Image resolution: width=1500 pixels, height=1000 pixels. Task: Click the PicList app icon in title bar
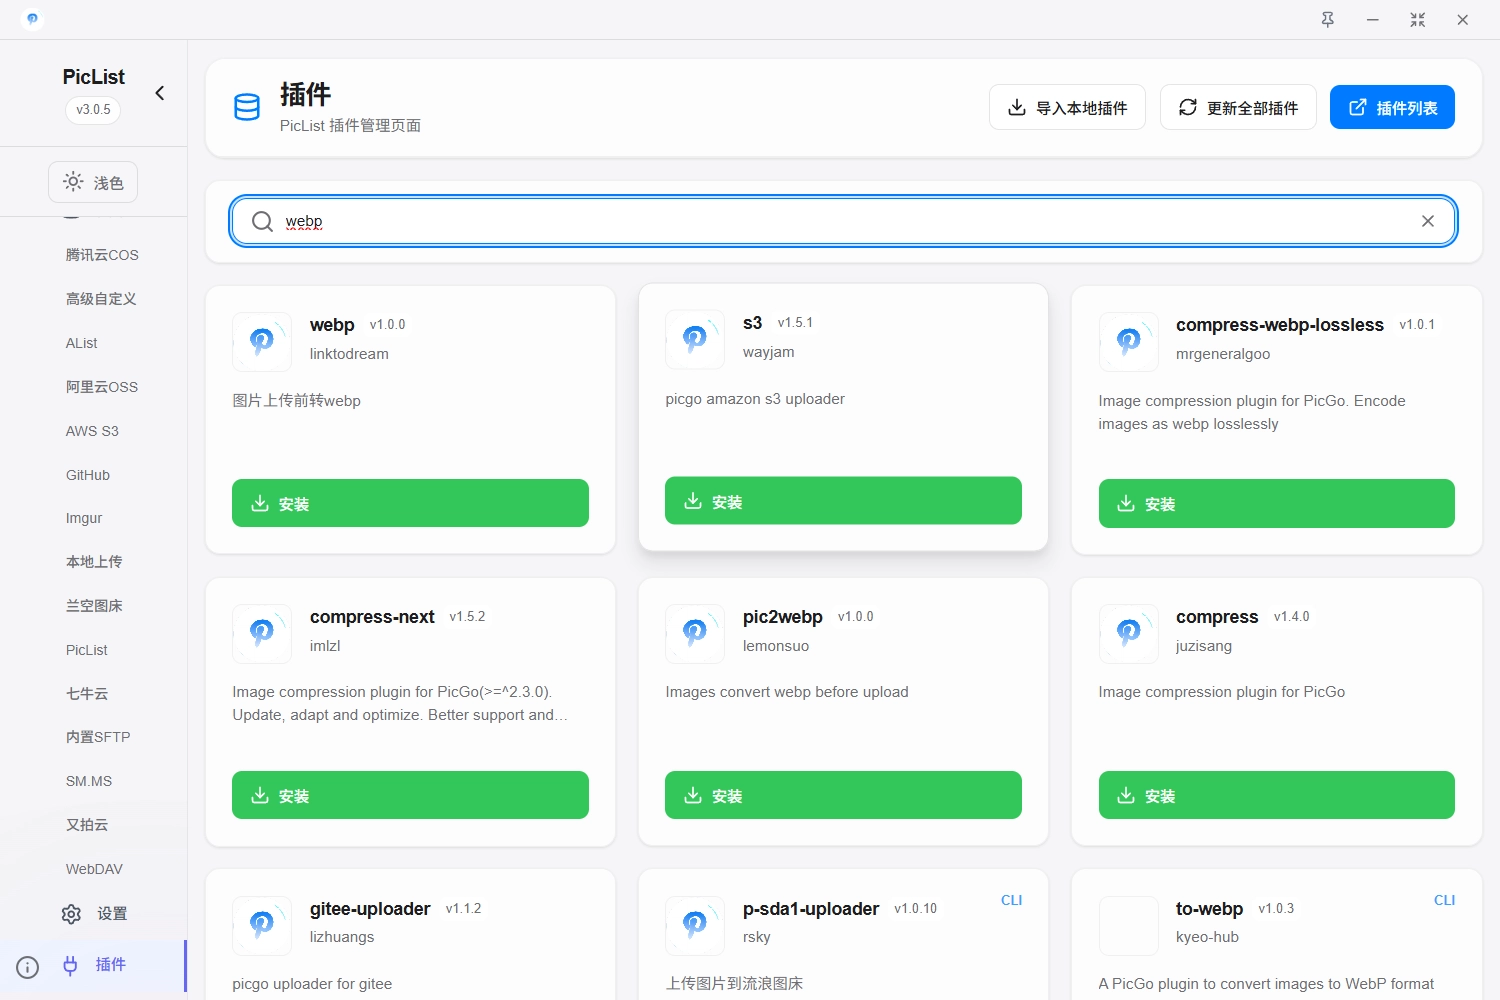[x=32, y=19]
